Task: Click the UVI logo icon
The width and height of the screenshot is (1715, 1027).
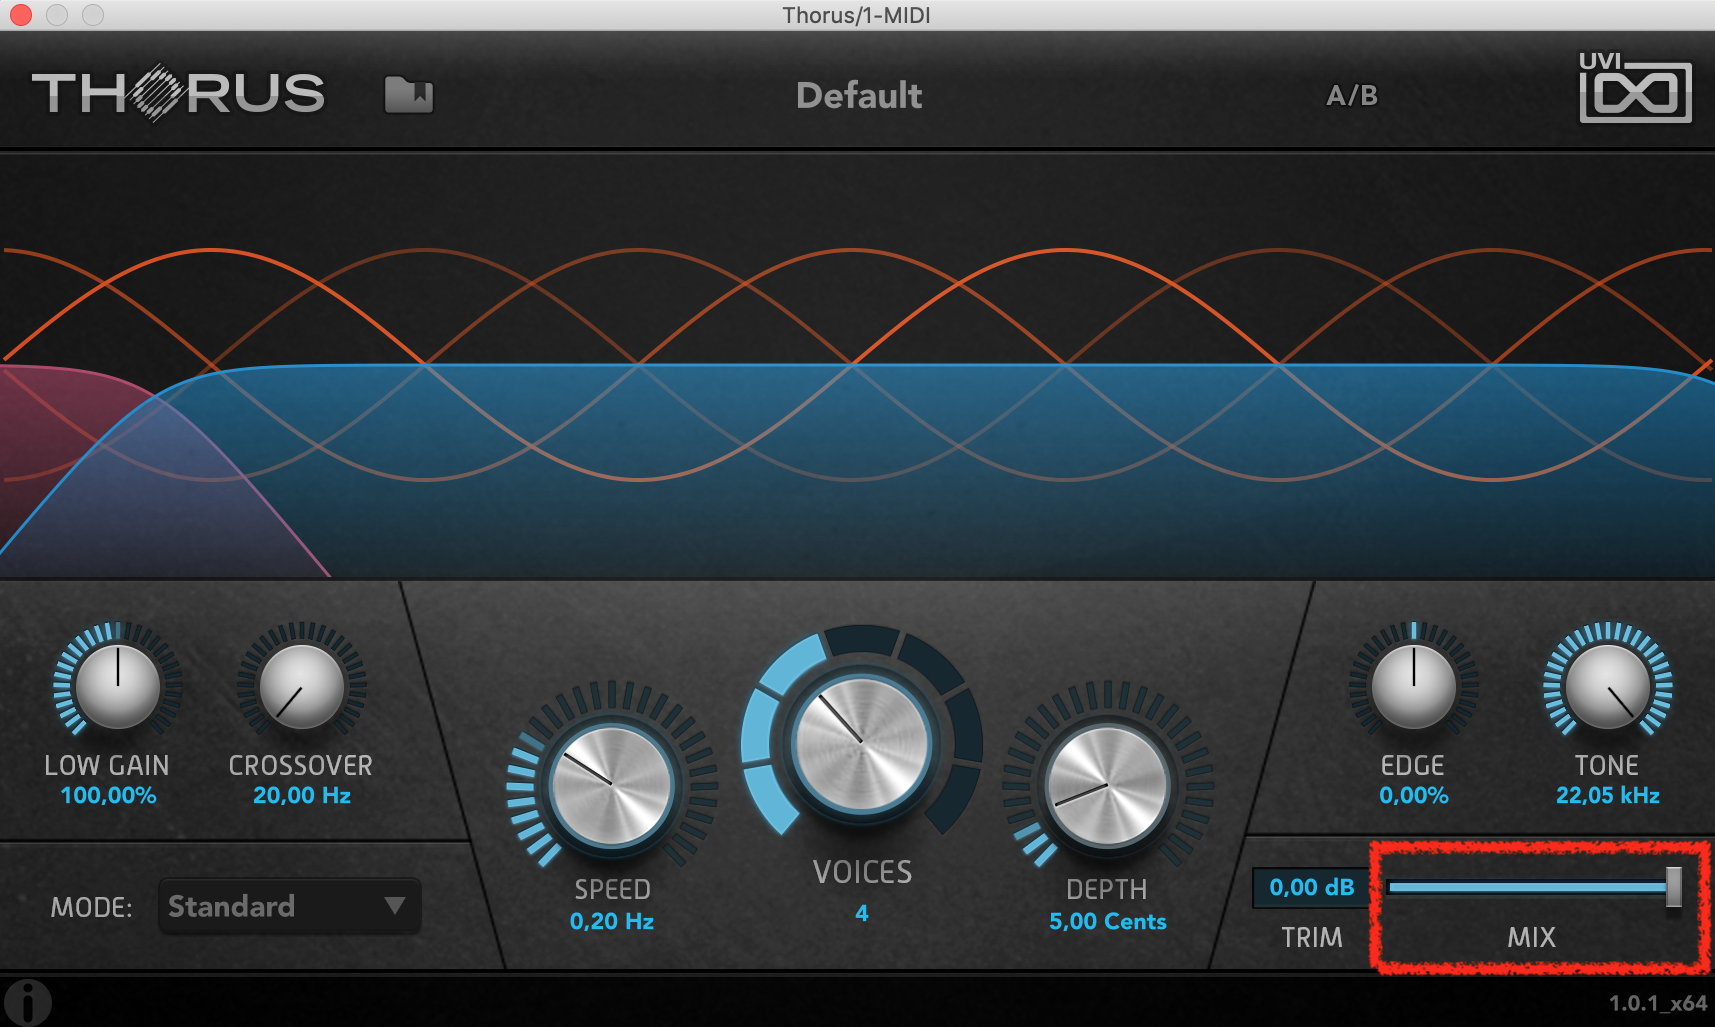Action: pos(1635,88)
